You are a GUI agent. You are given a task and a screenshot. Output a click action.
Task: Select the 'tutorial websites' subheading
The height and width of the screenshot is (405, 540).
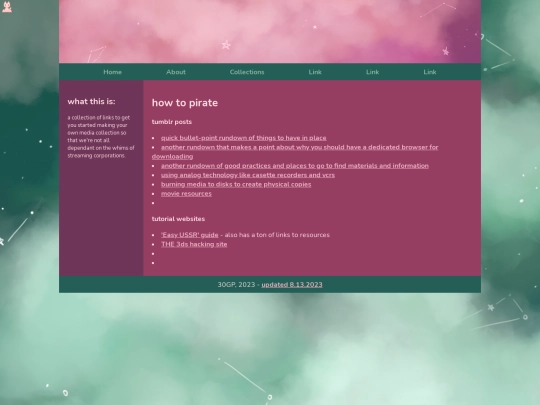pyautogui.click(x=178, y=219)
